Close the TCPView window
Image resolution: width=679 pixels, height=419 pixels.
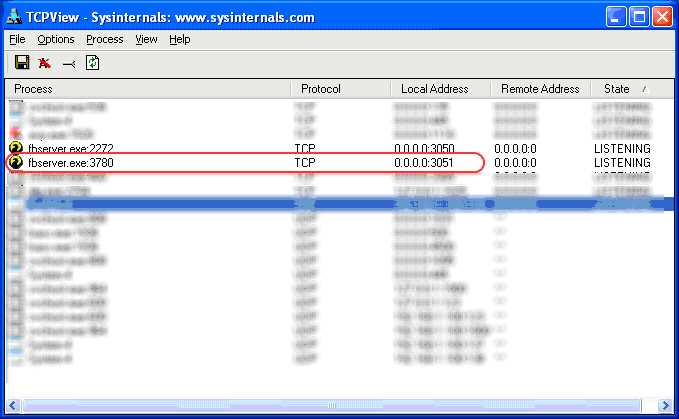click(x=663, y=17)
